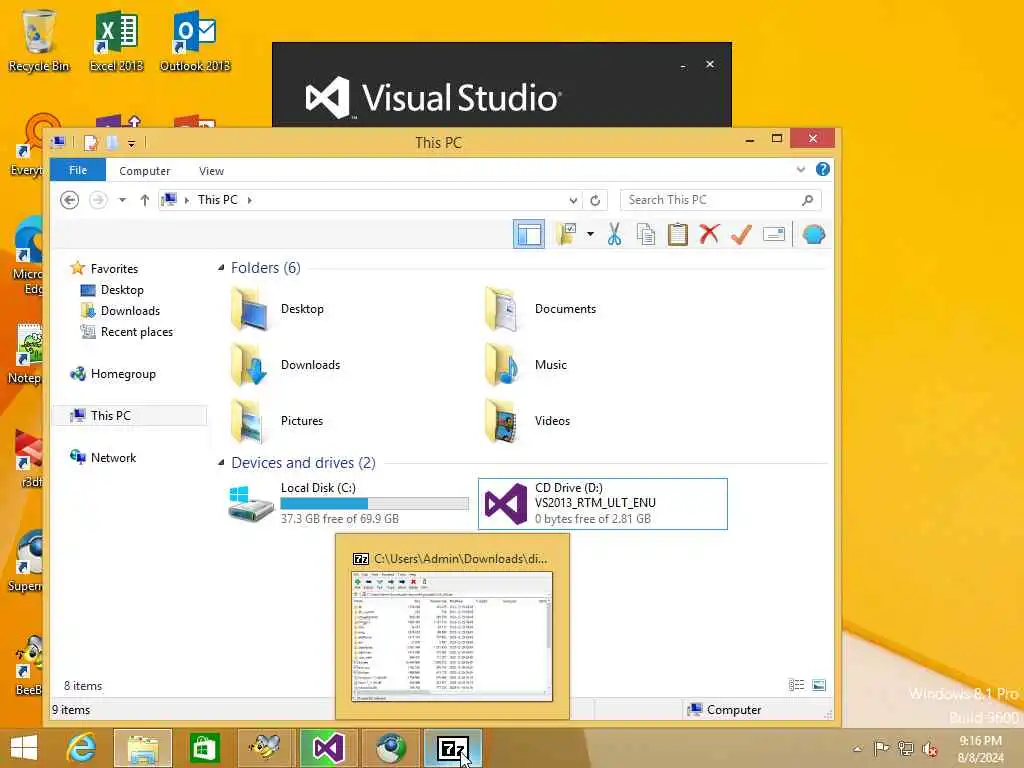Click the orange checkmark Properties icon
1024x768 pixels.
pyautogui.click(x=741, y=234)
